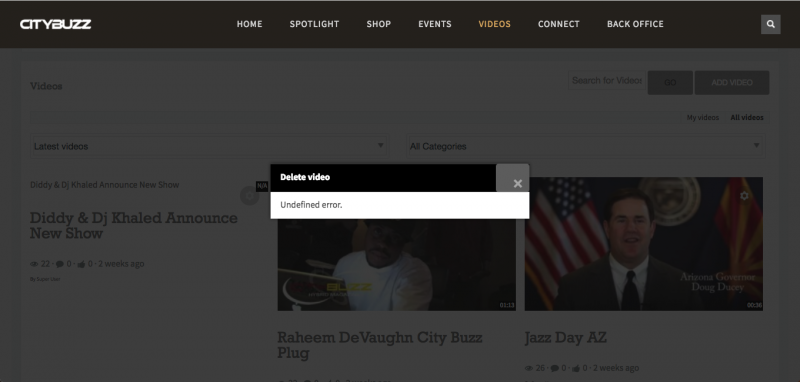Open the Spotlight menu item
Viewport: 800px width, 382px height.
pos(314,24)
